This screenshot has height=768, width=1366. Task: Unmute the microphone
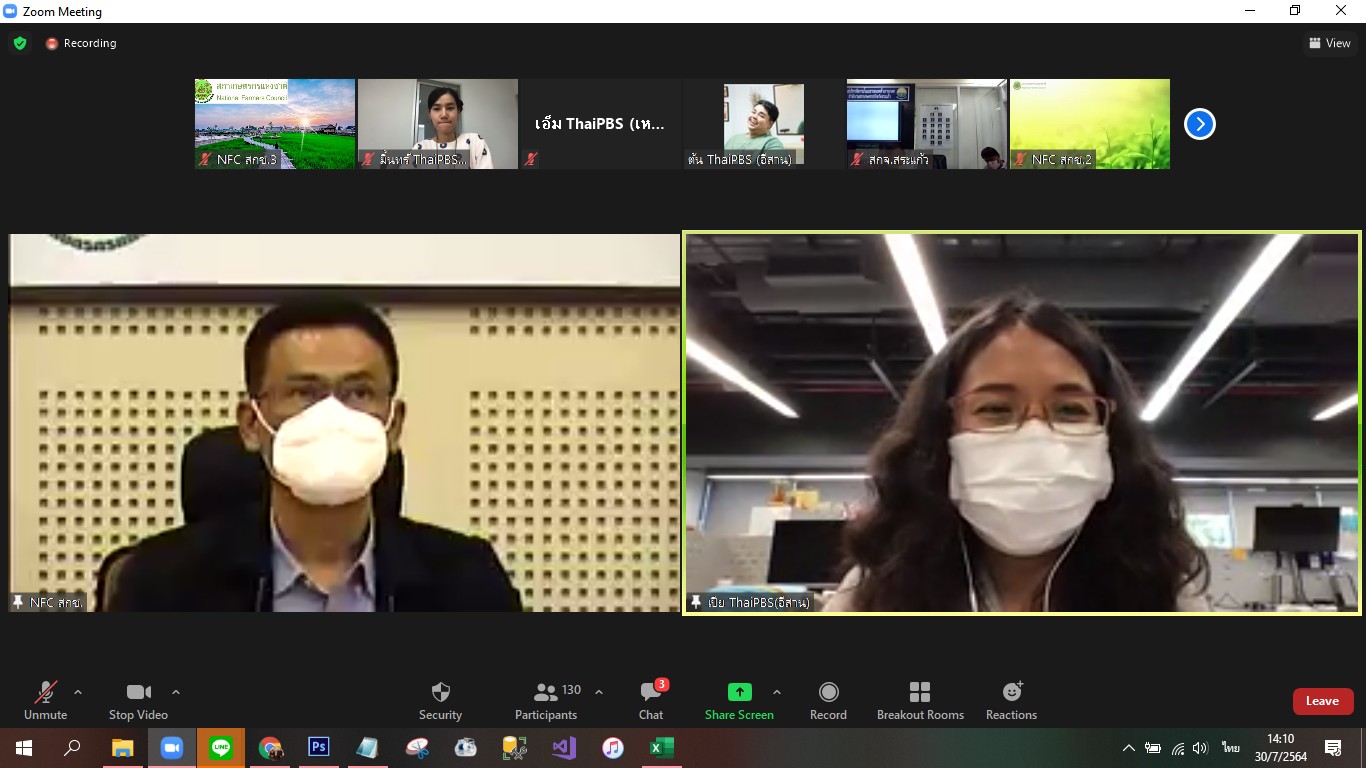pos(45,701)
